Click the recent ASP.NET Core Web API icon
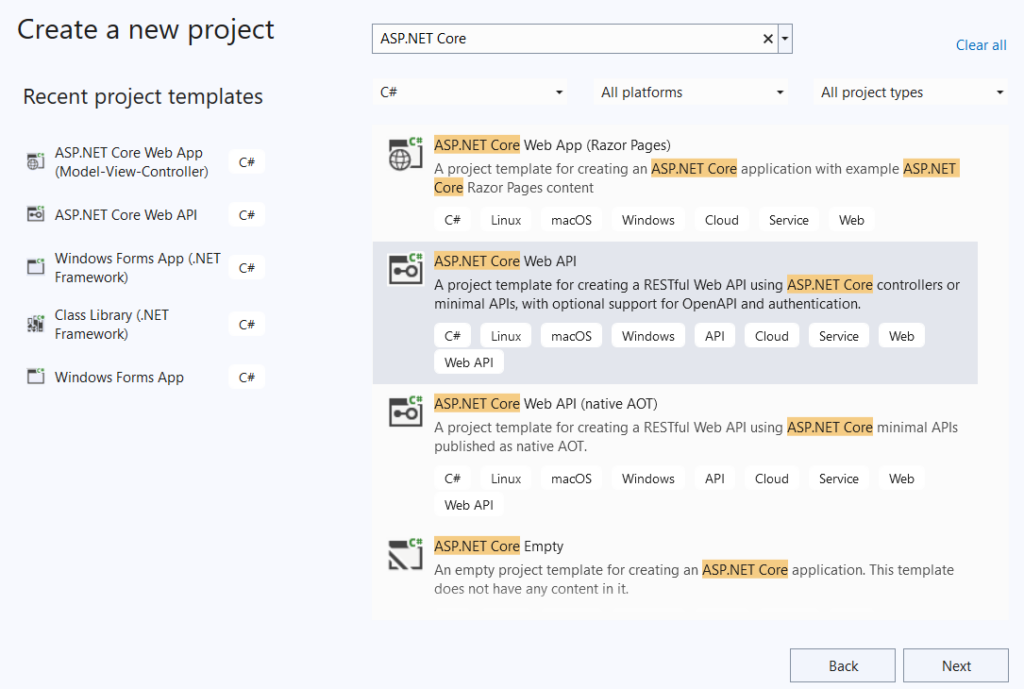Image resolution: width=1024 pixels, height=689 pixels. (x=35, y=214)
